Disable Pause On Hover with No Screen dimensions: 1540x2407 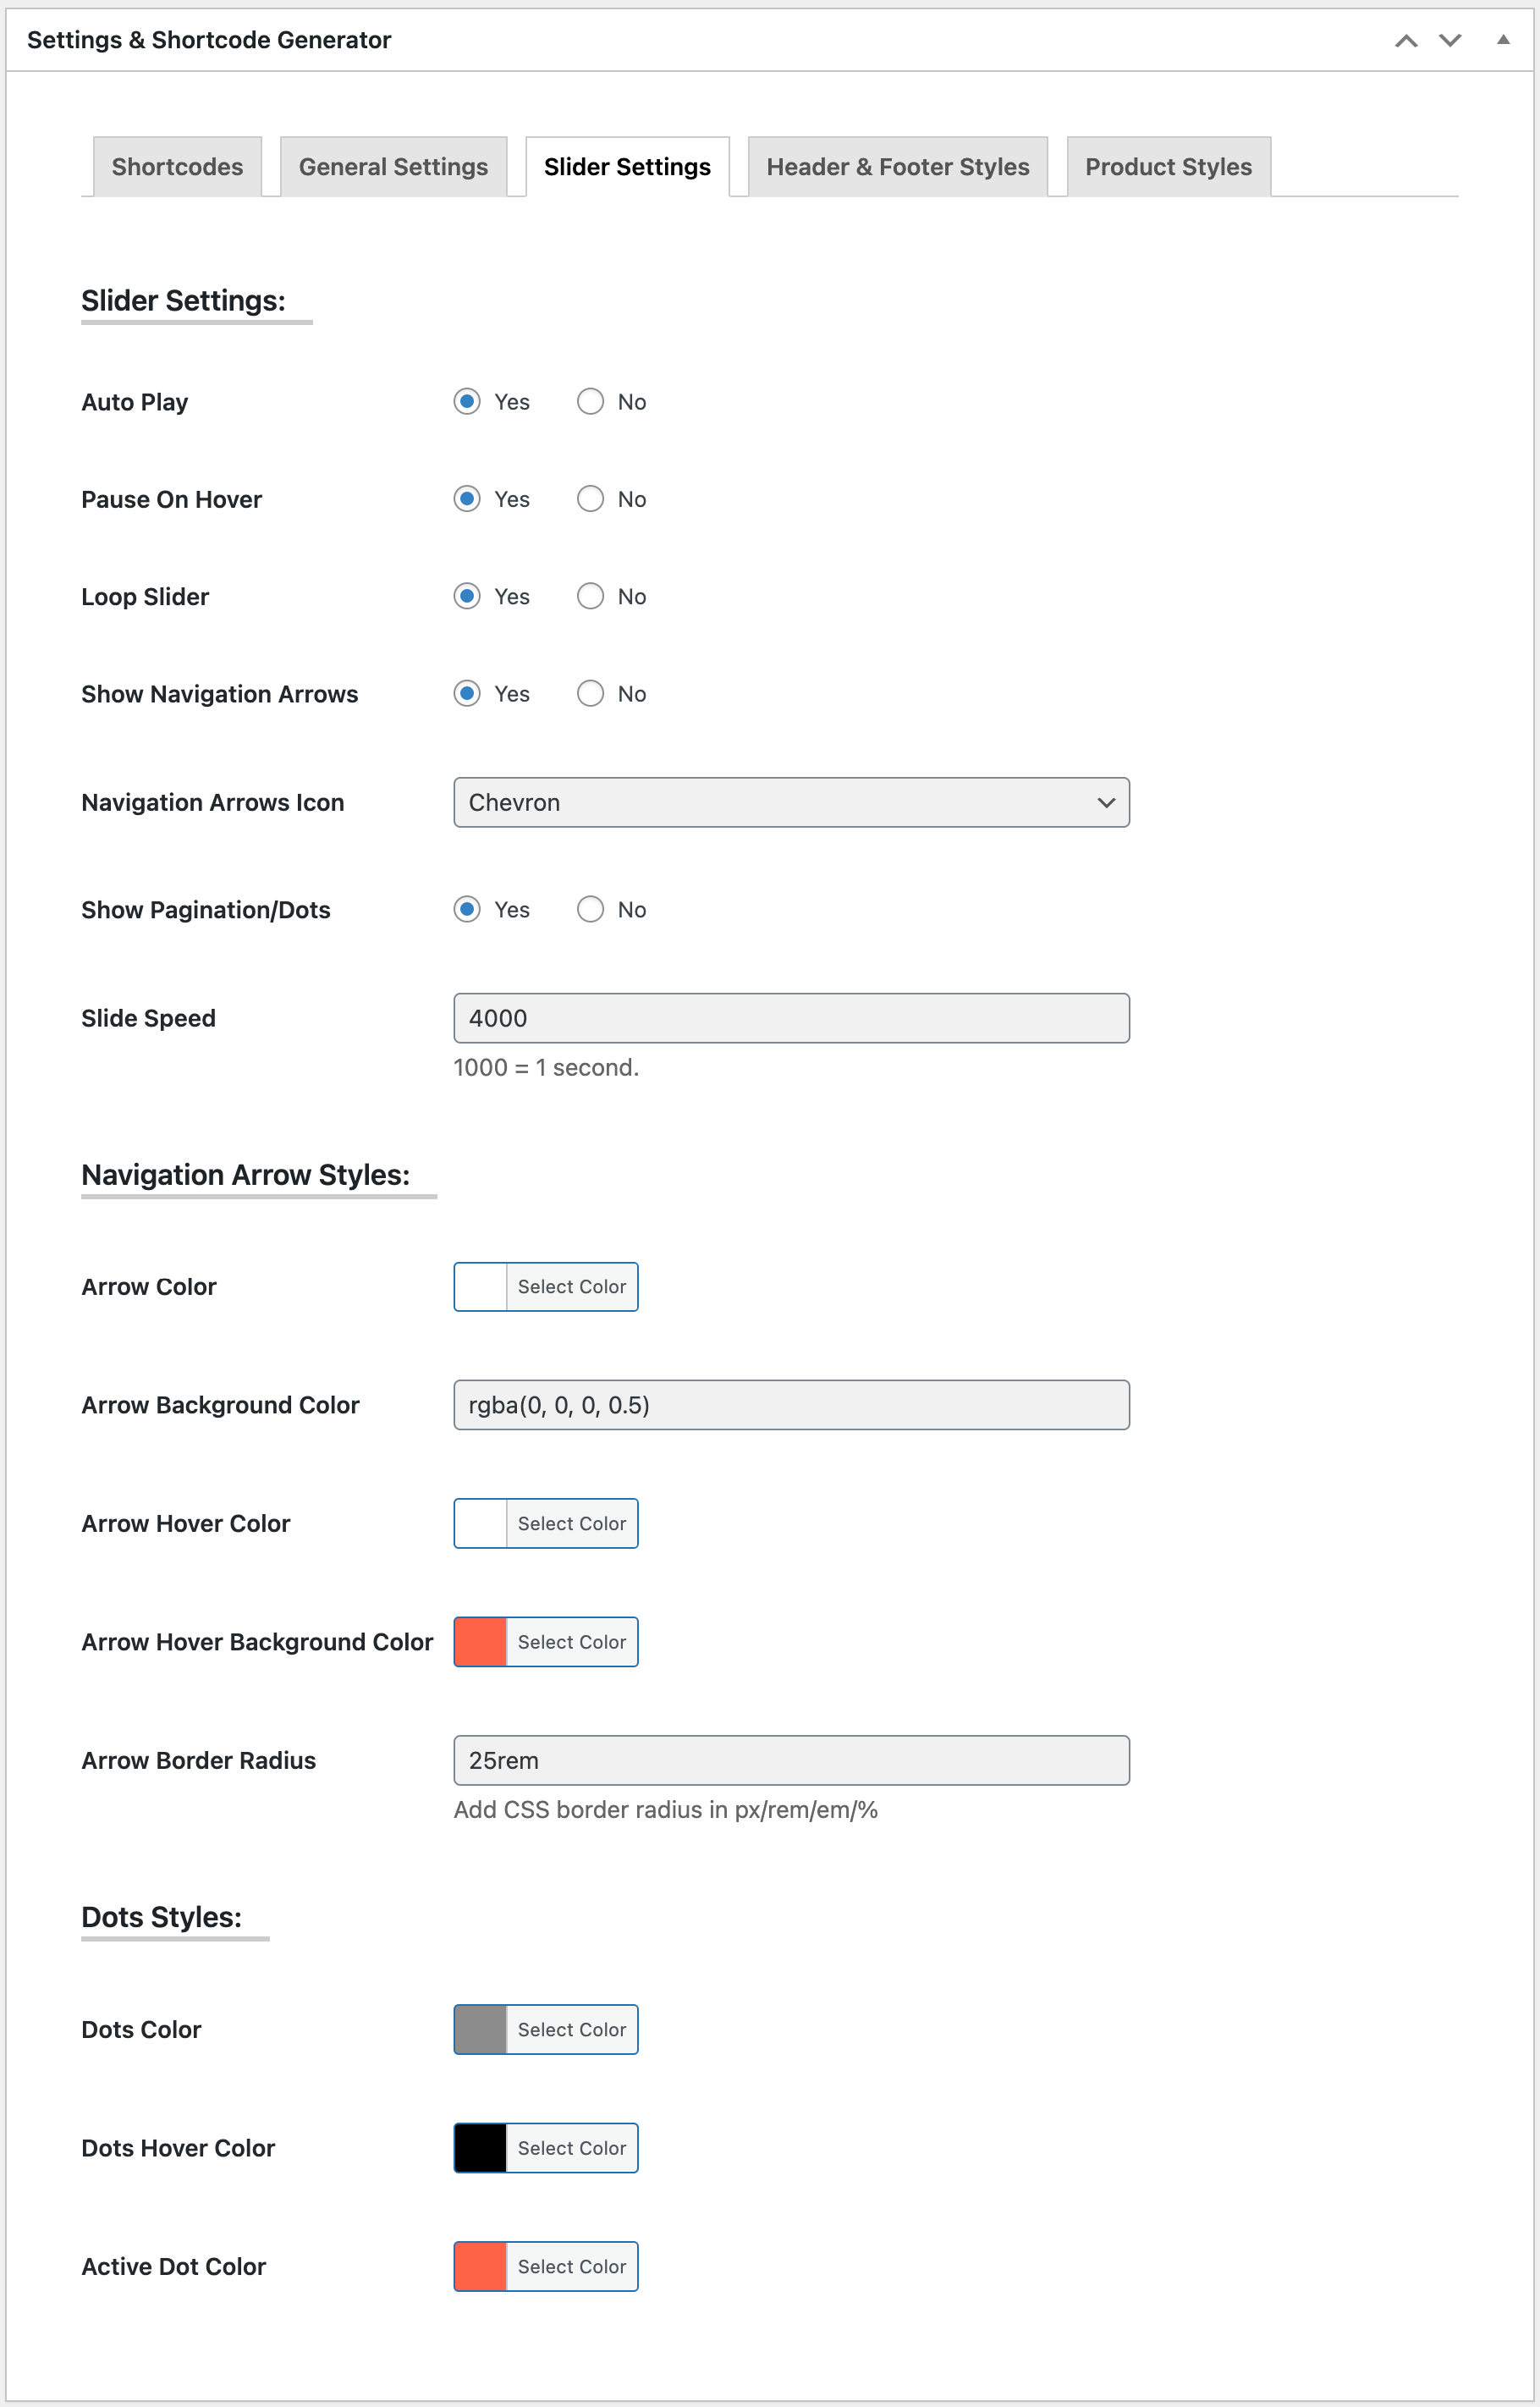point(590,499)
